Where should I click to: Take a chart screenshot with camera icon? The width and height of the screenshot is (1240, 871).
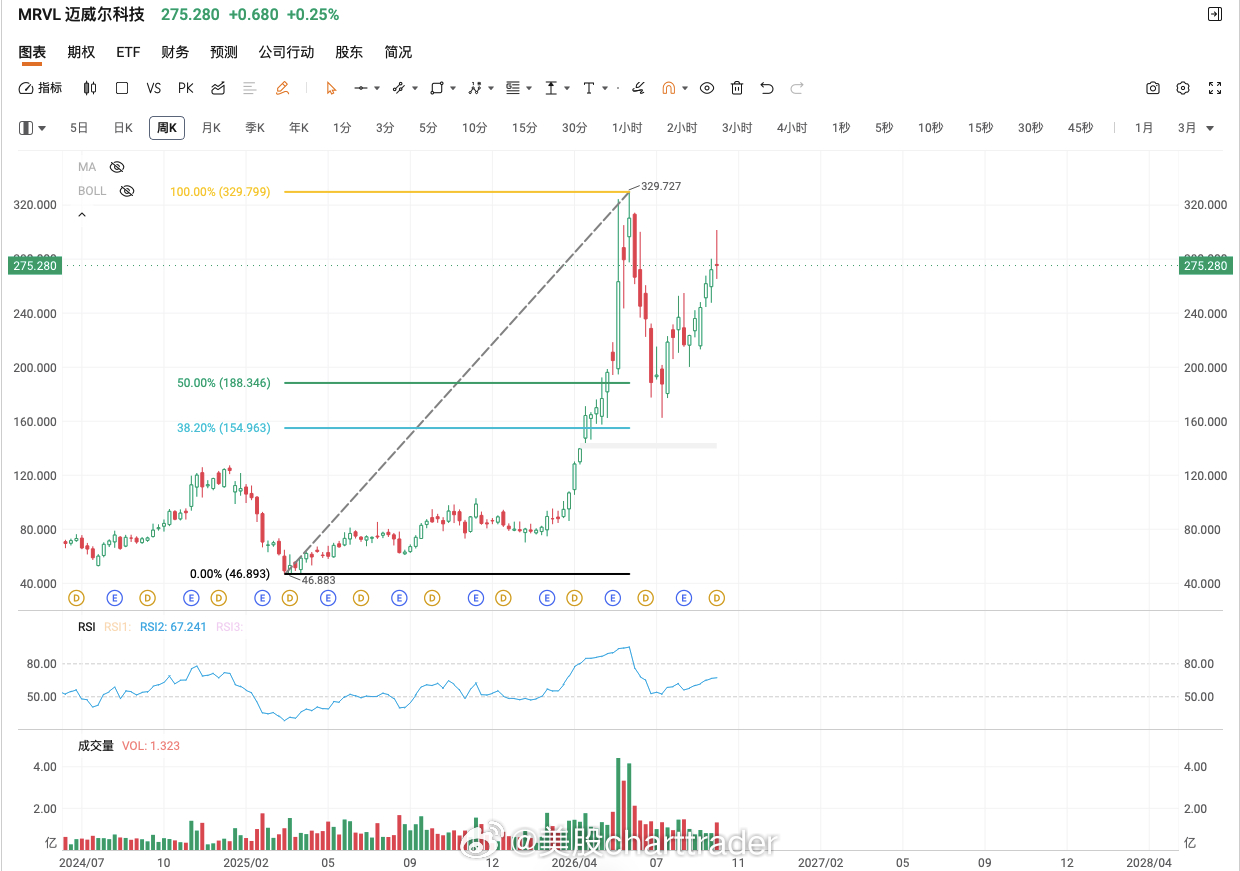pyautogui.click(x=1153, y=88)
